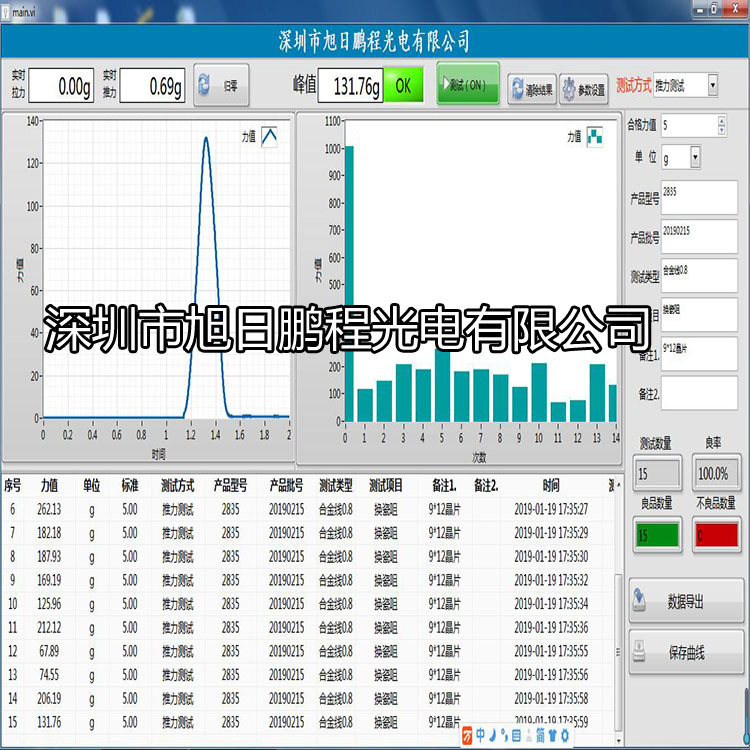Screen dimensions: 750x750
Task: Click the timestamp 2019-01-19 17:35:55
Action: click(551, 651)
